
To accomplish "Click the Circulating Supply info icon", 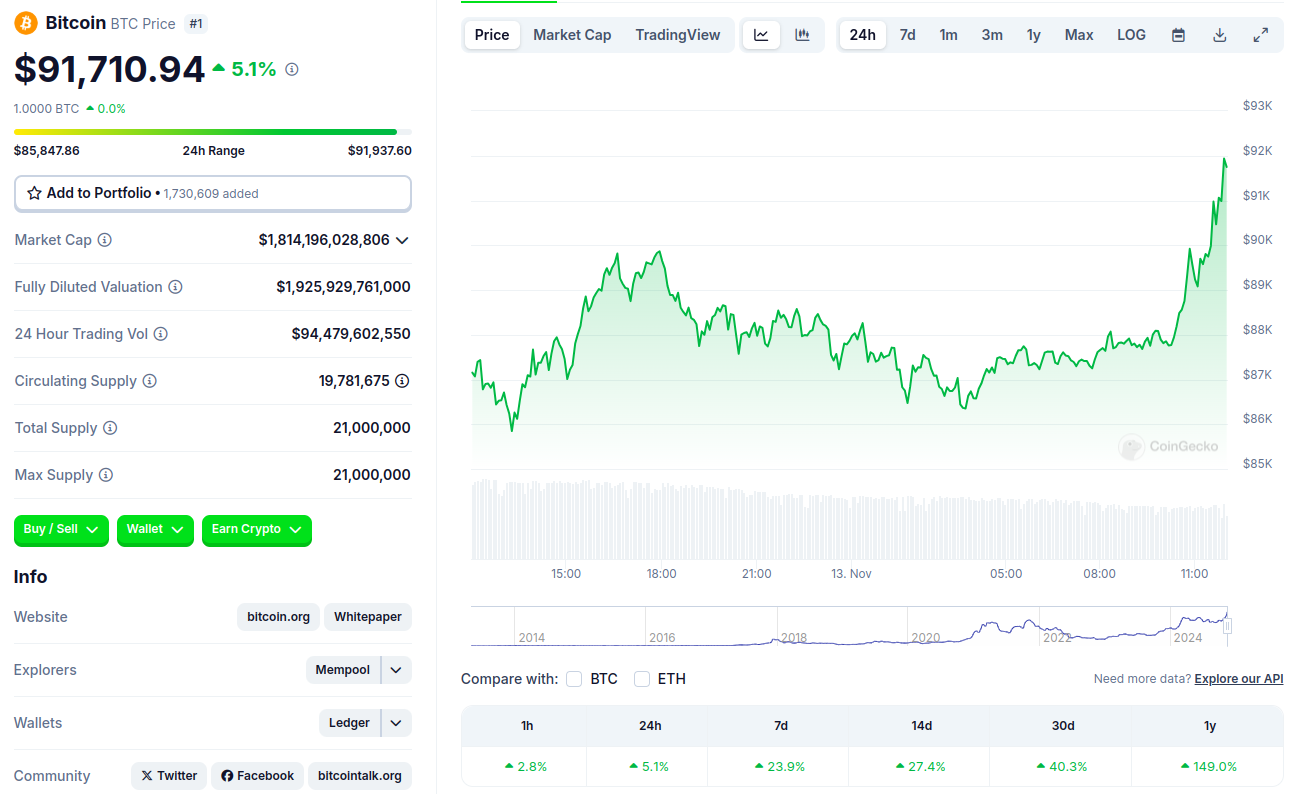I will coord(150,381).
